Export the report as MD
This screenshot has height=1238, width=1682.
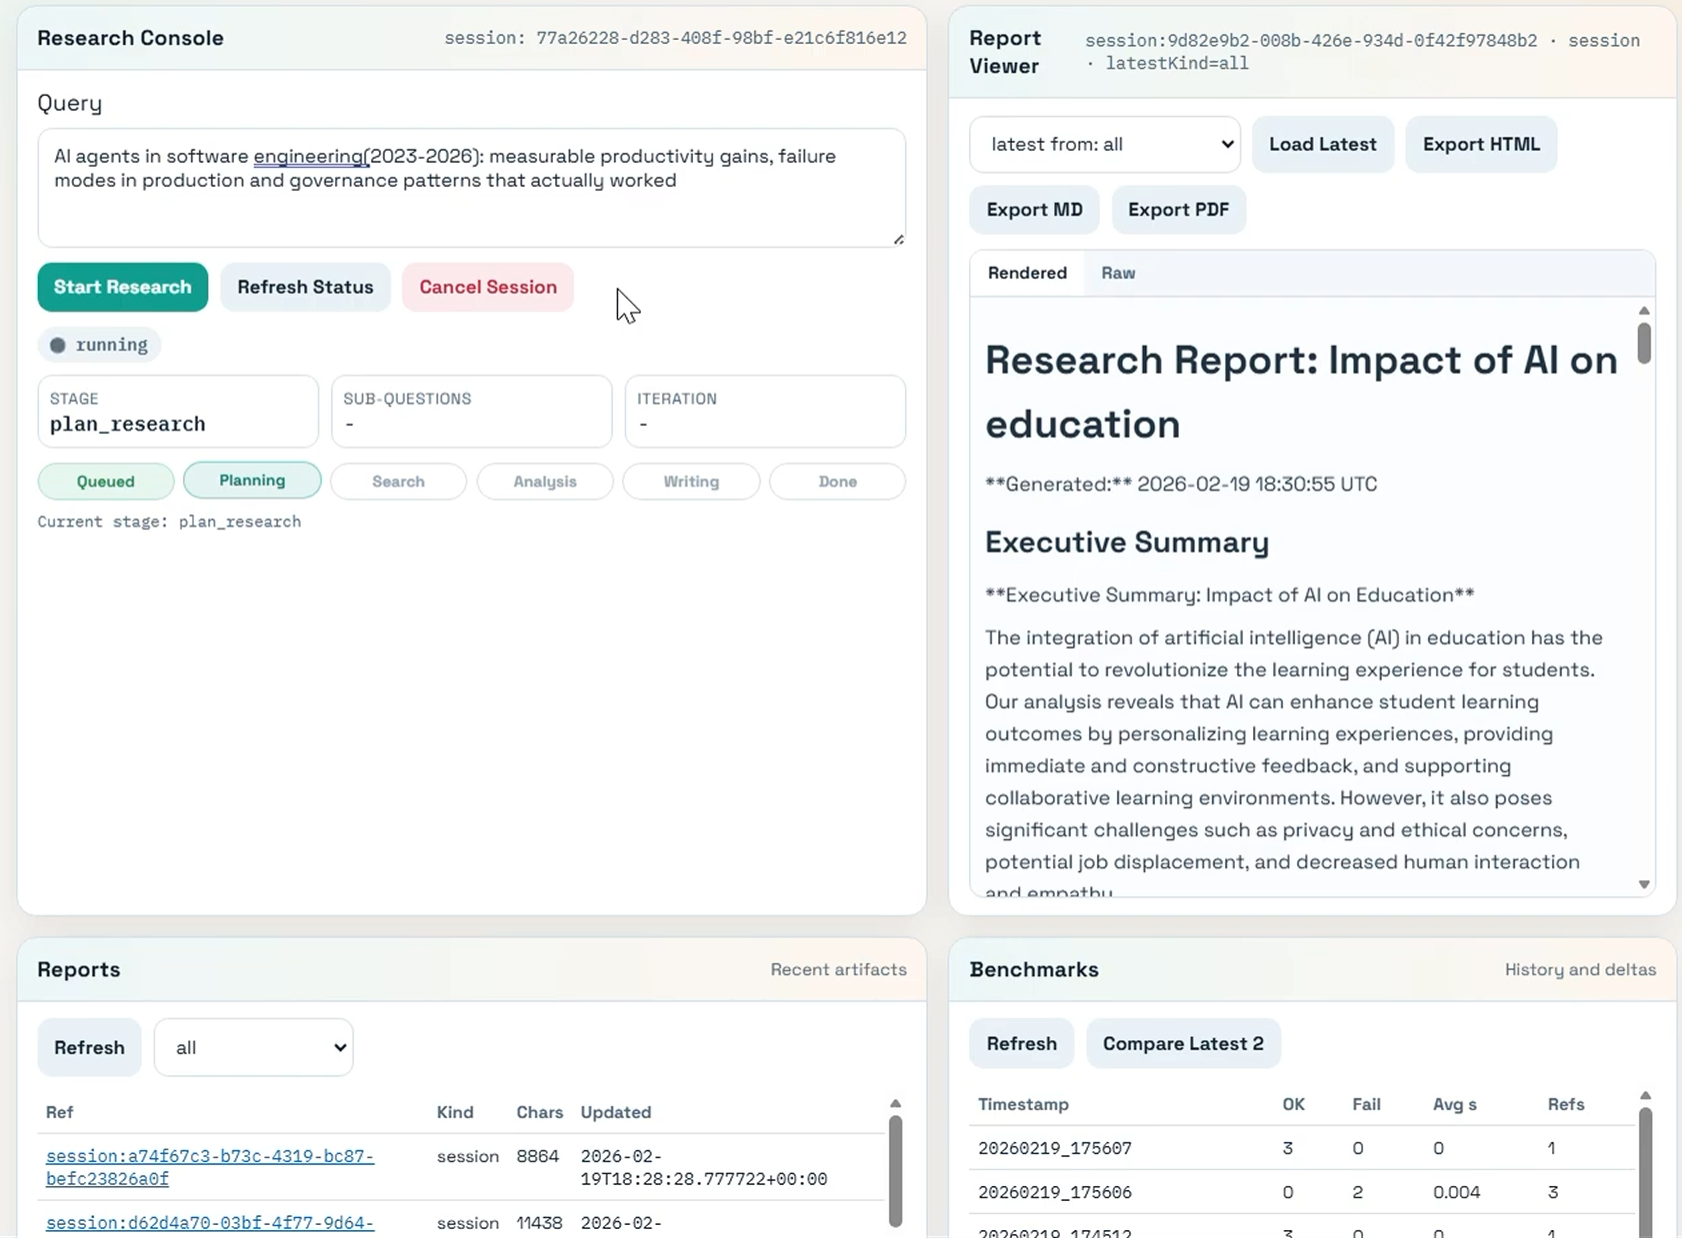(1034, 209)
